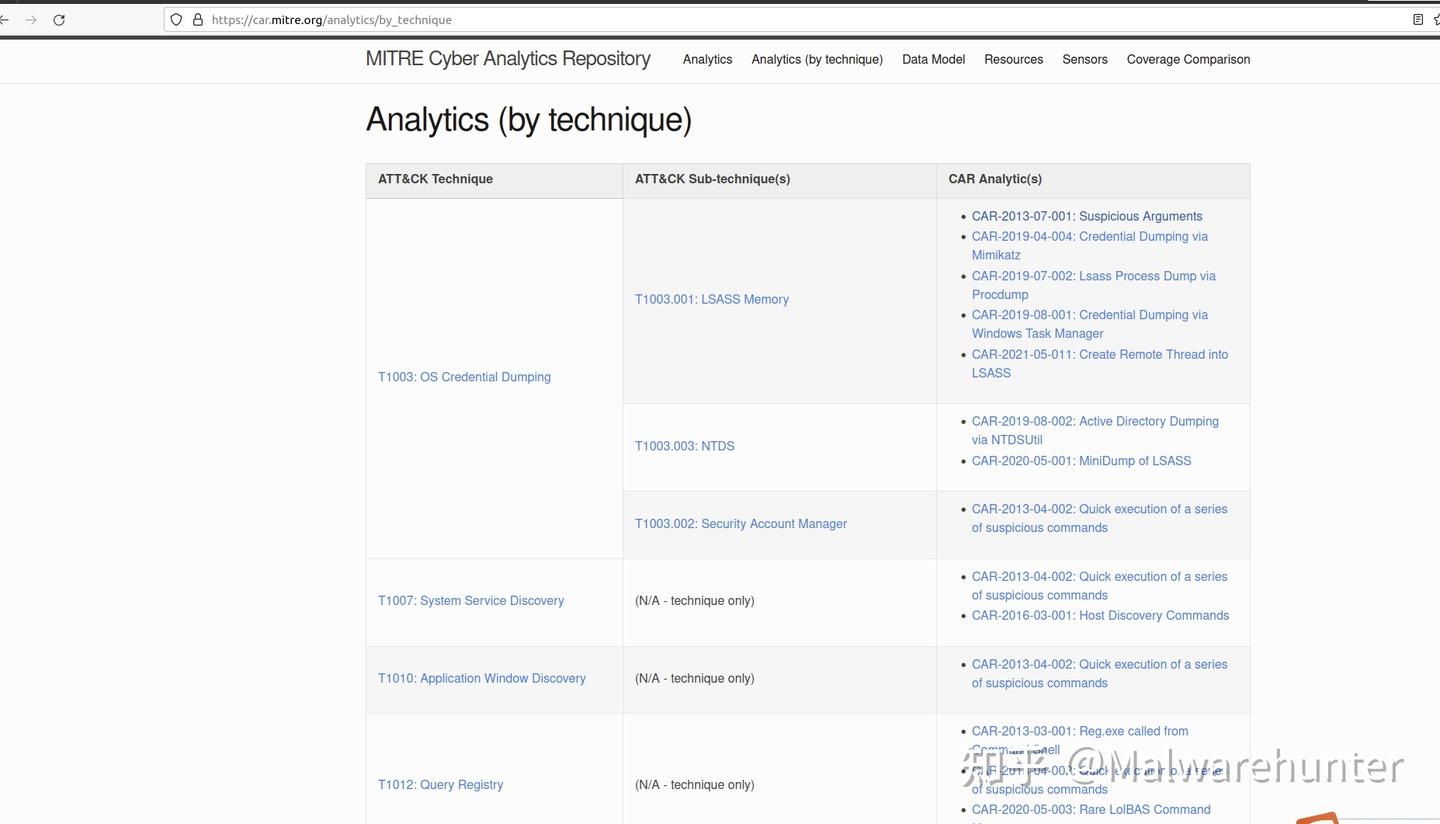The height and width of the screenshot is (824, 1440).
Task: Open T1003.003: NTDS sub-technique link
Action: pos(685,446)
